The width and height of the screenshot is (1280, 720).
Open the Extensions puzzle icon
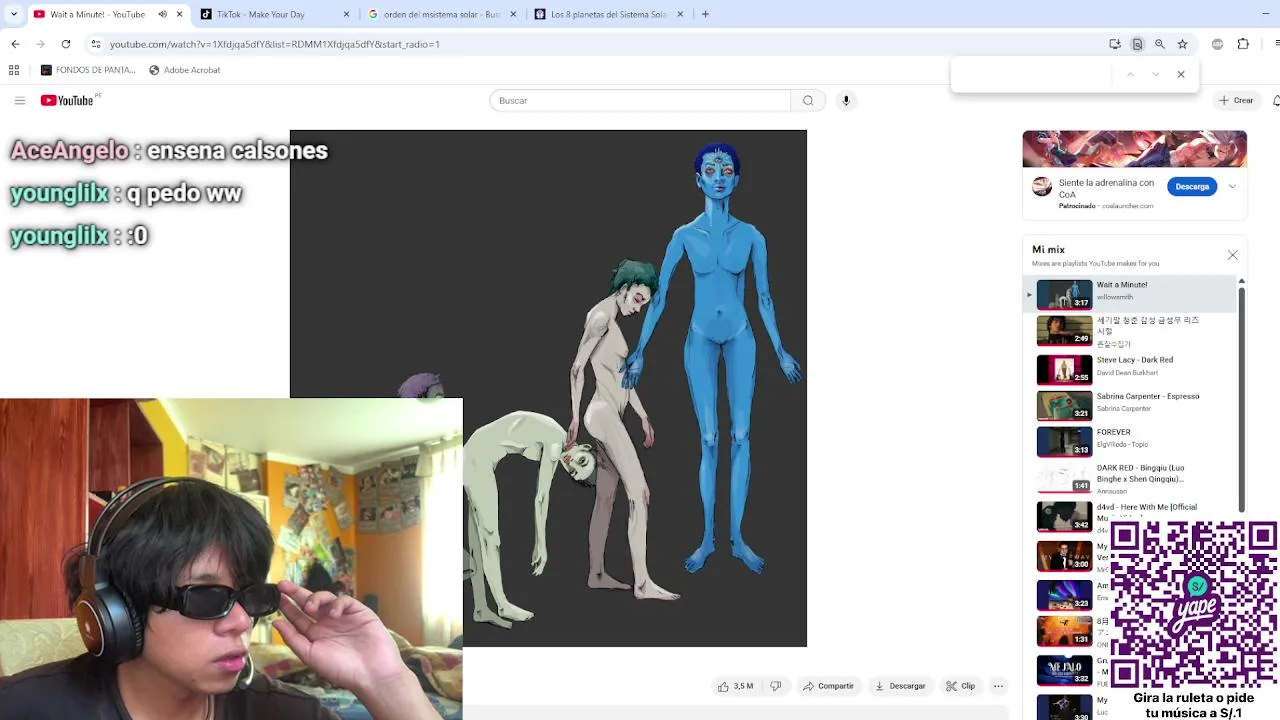pyautogui.click(x=1243, y=44)
